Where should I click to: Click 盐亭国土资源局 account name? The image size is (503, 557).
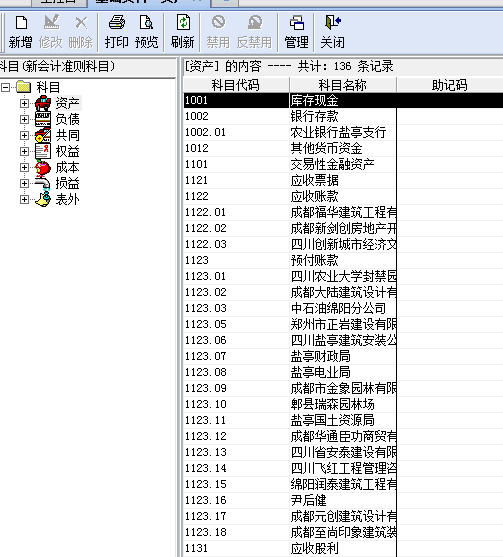coord(332,420)
